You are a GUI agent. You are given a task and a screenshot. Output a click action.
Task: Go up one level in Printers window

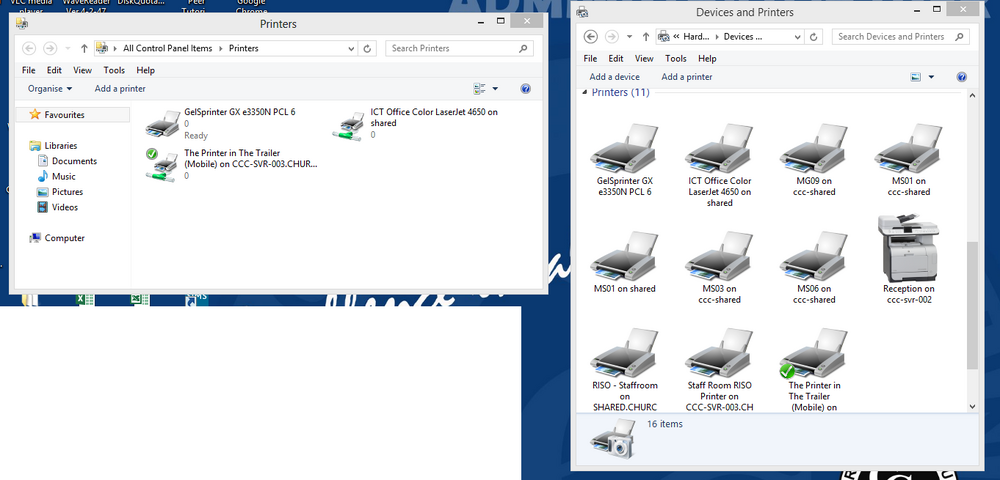click(84, 48)
